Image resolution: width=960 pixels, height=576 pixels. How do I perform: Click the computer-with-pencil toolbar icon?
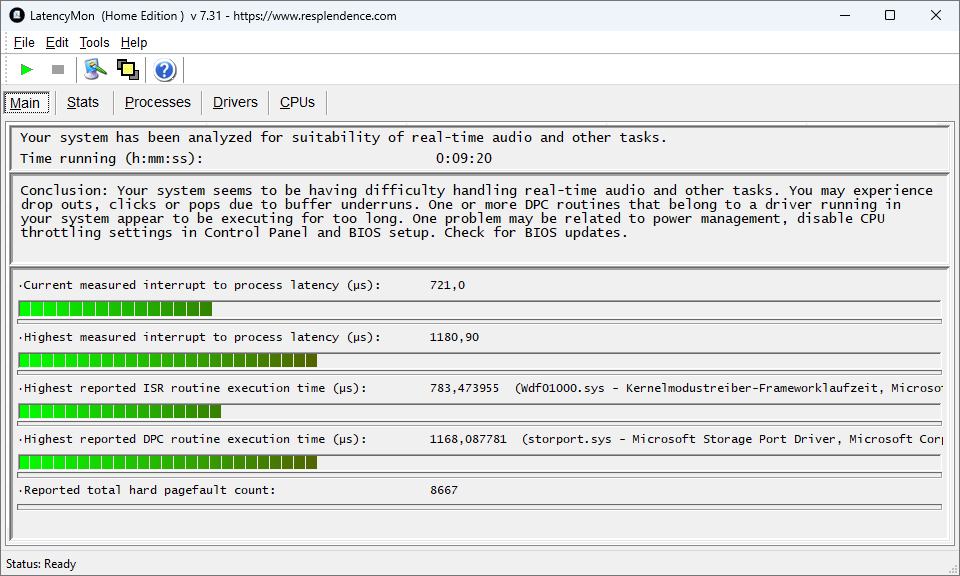pyautogui.click(x=95, y=70)
